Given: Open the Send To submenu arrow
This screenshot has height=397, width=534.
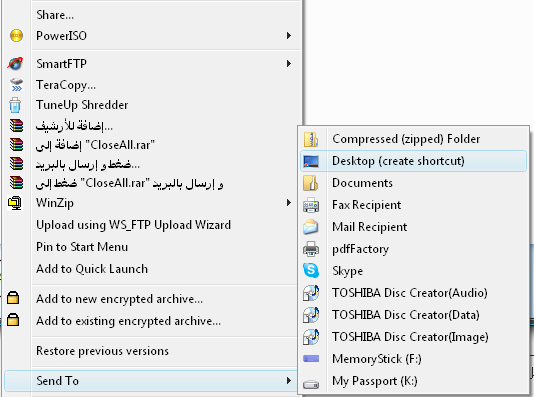Looking at the screenshot, I should [x=289, y=380].
